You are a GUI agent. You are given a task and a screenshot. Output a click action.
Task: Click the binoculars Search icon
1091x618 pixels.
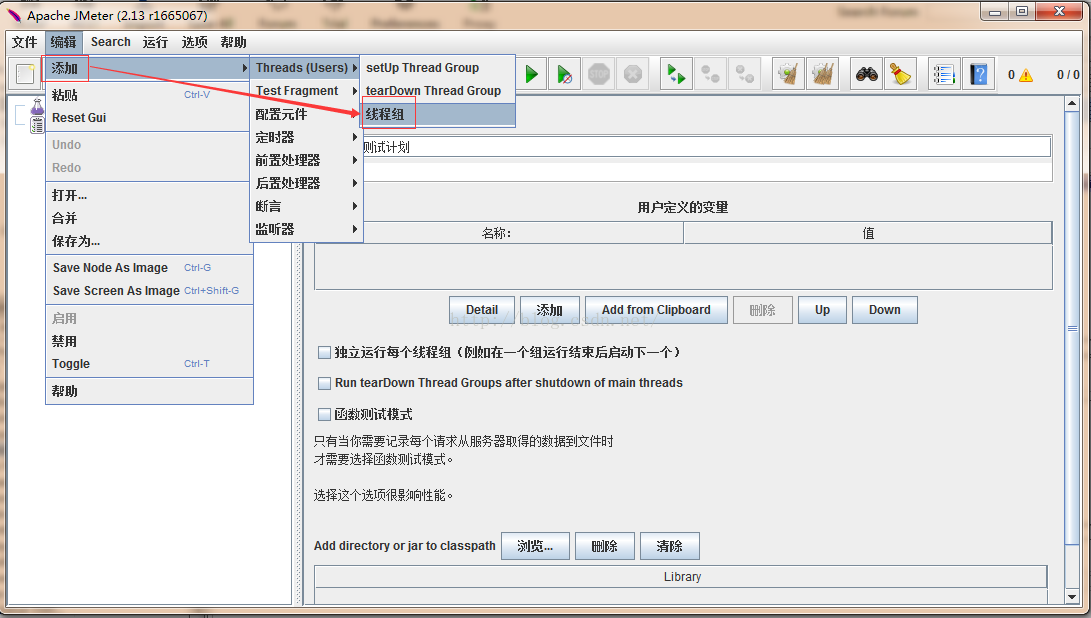tap(866, 74)
